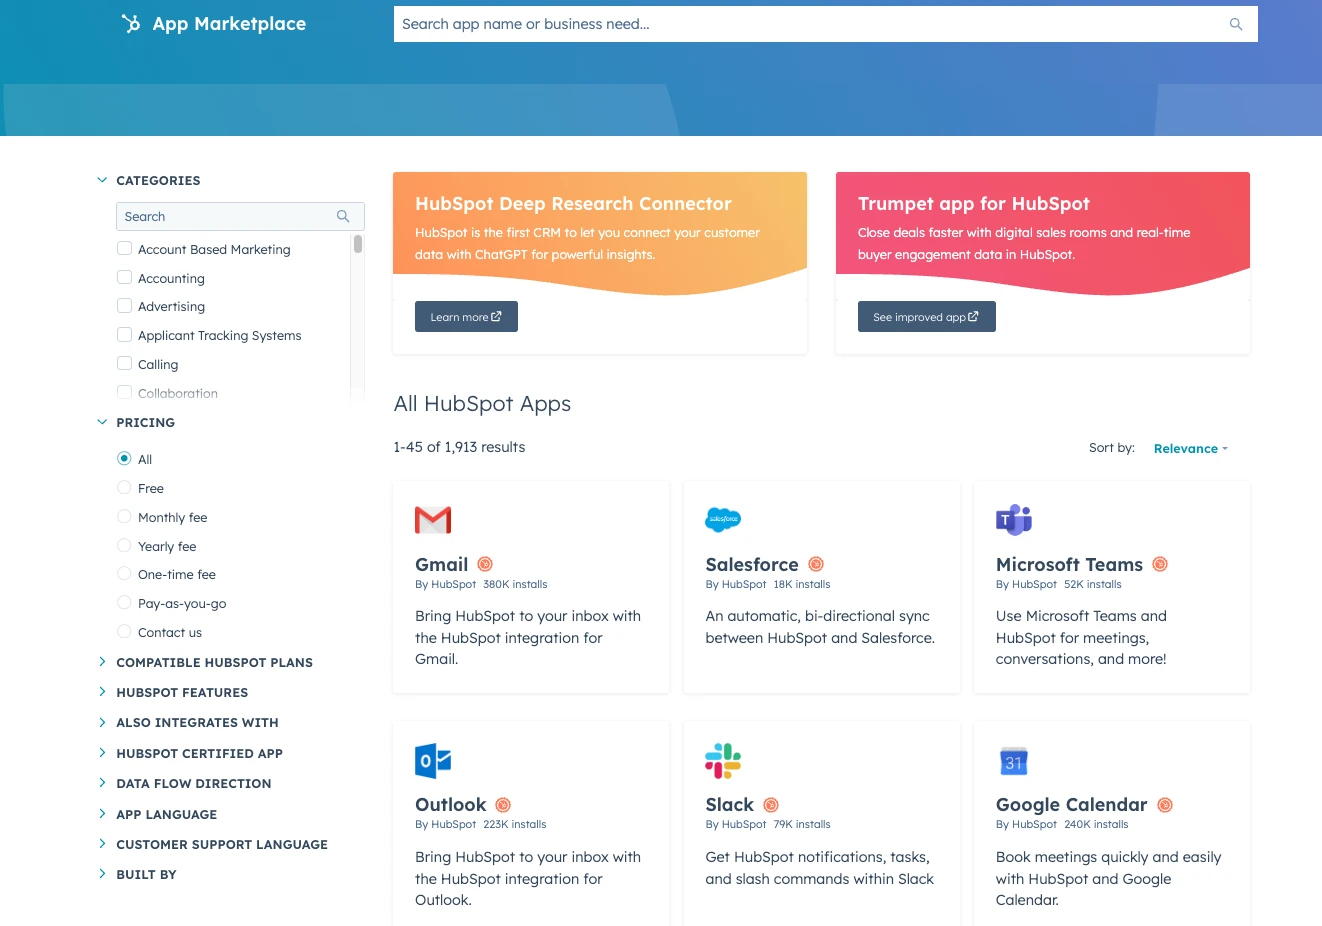Image resolution: width=1322 pixels, height=926 pixels.
Task: Click the HubSpot sprocket logo icon
Action: [x=131, y=23]
